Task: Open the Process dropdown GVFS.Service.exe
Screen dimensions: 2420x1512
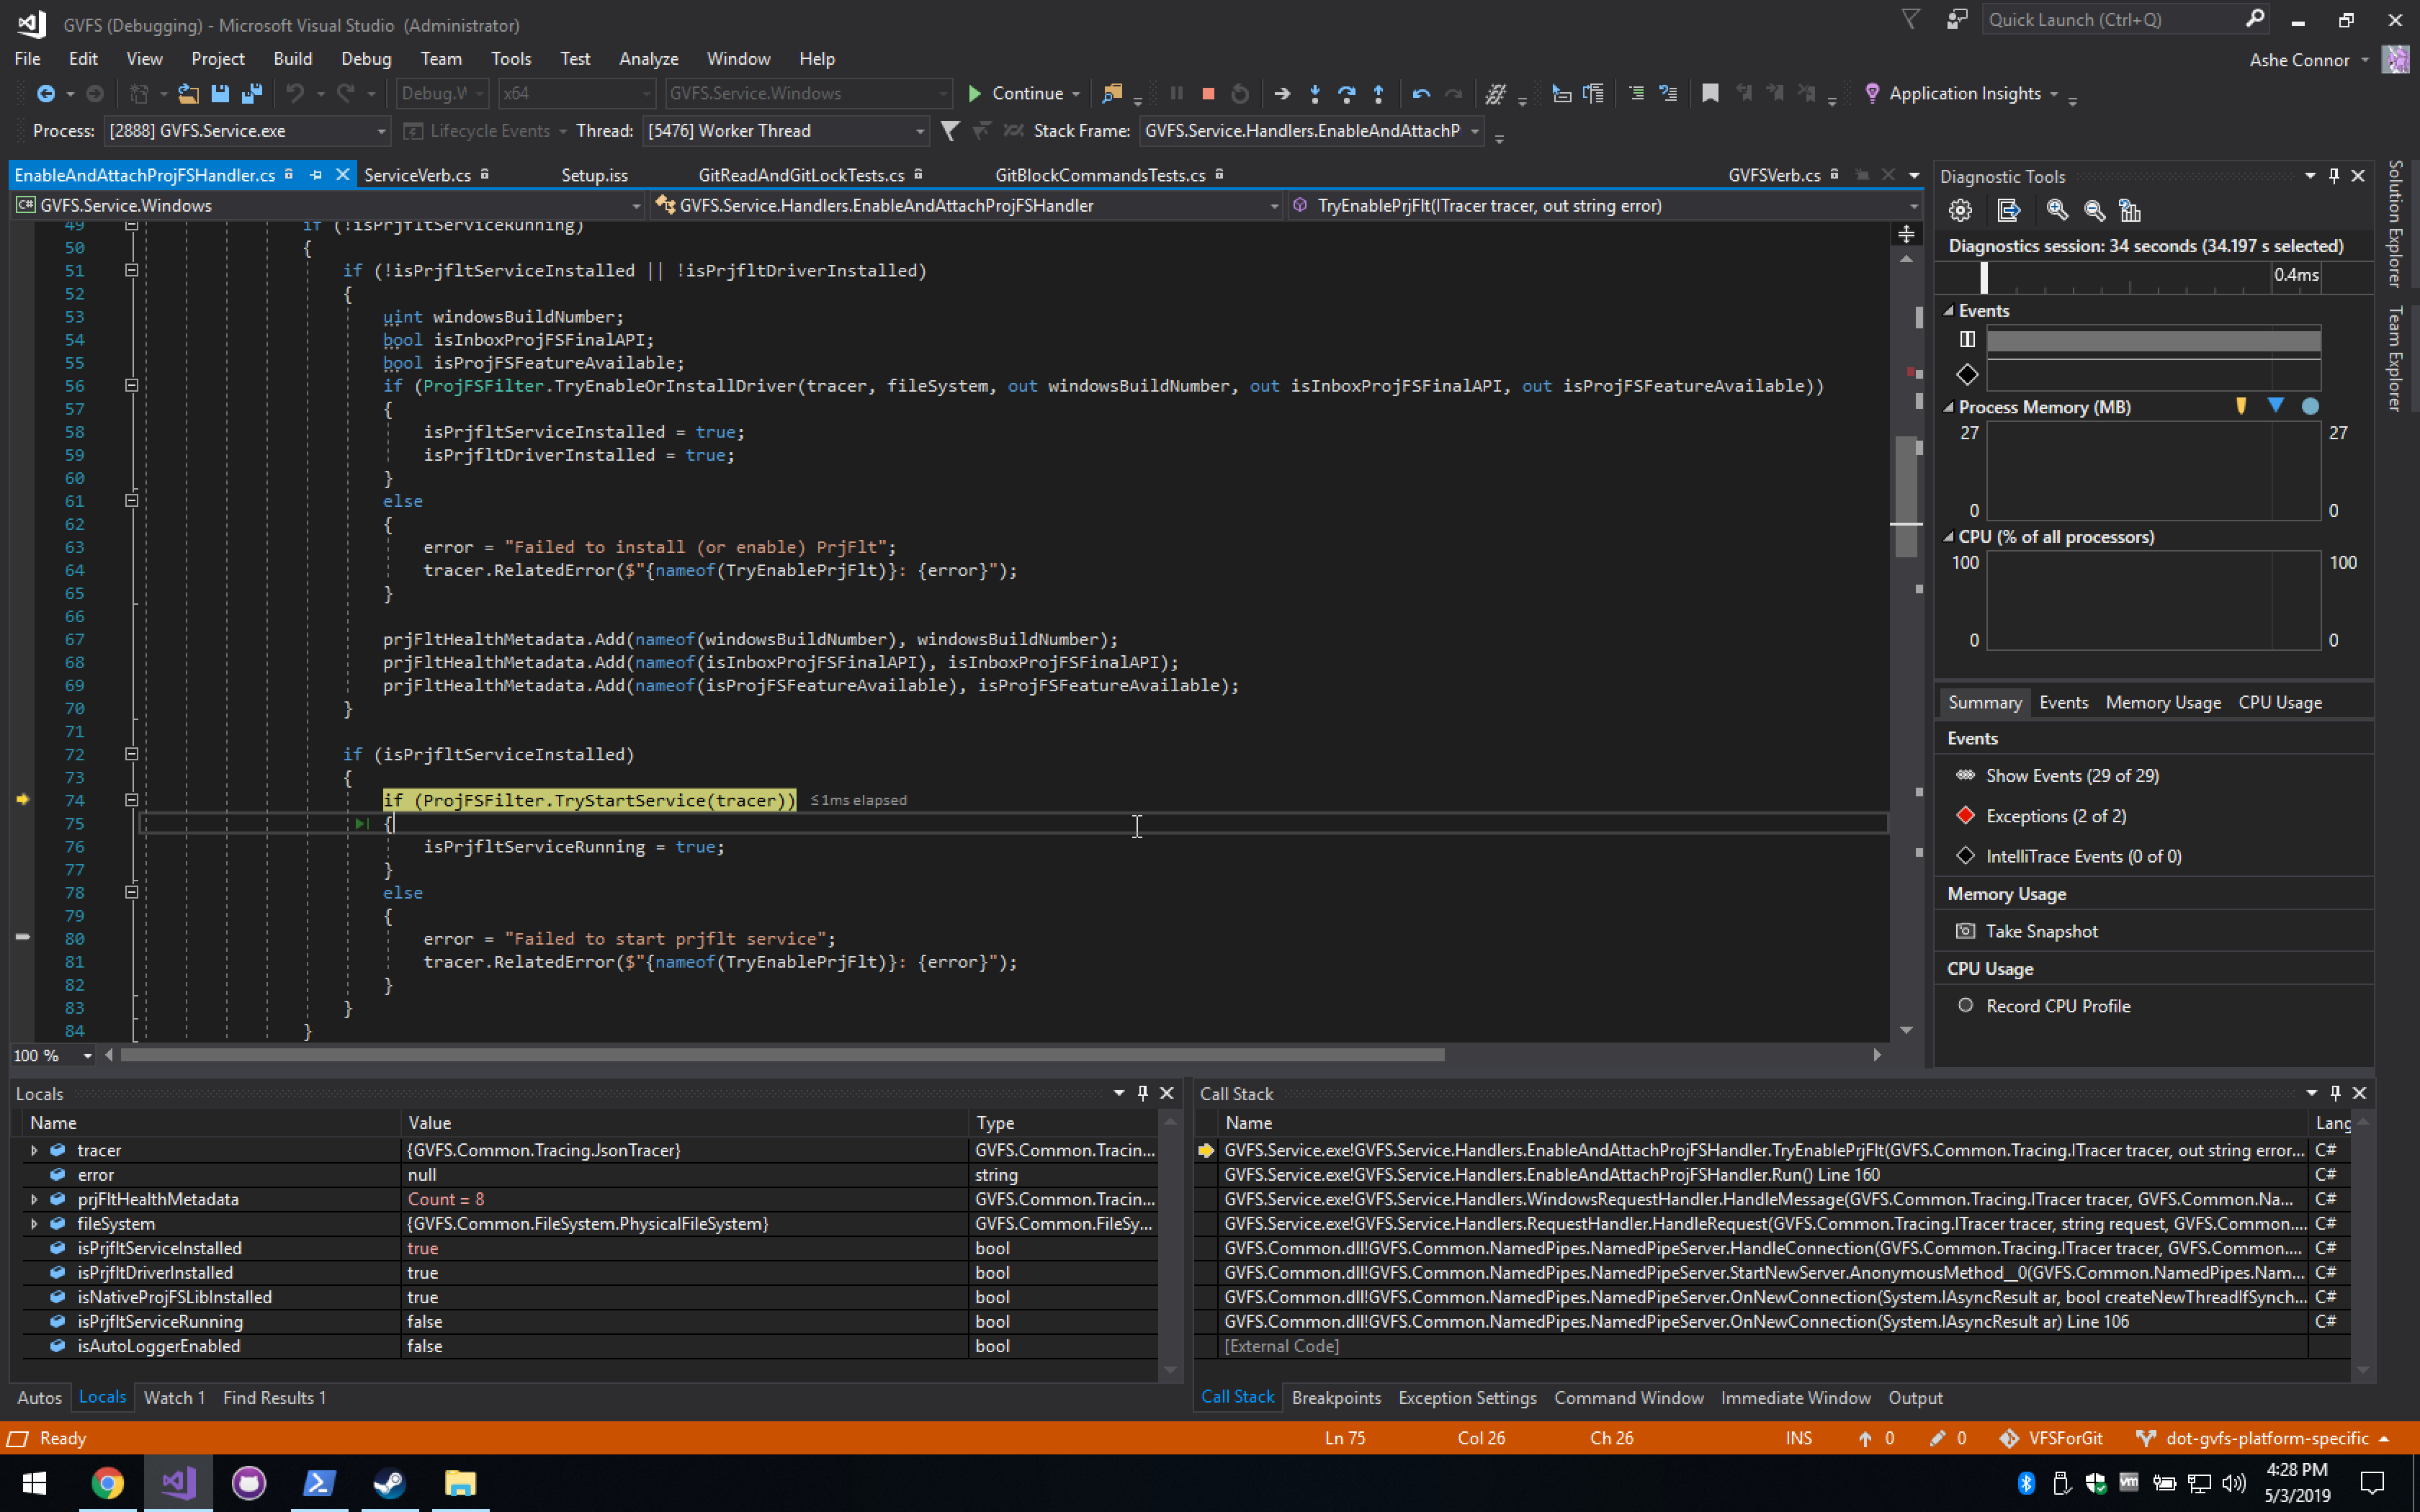Action: (381, 131)
